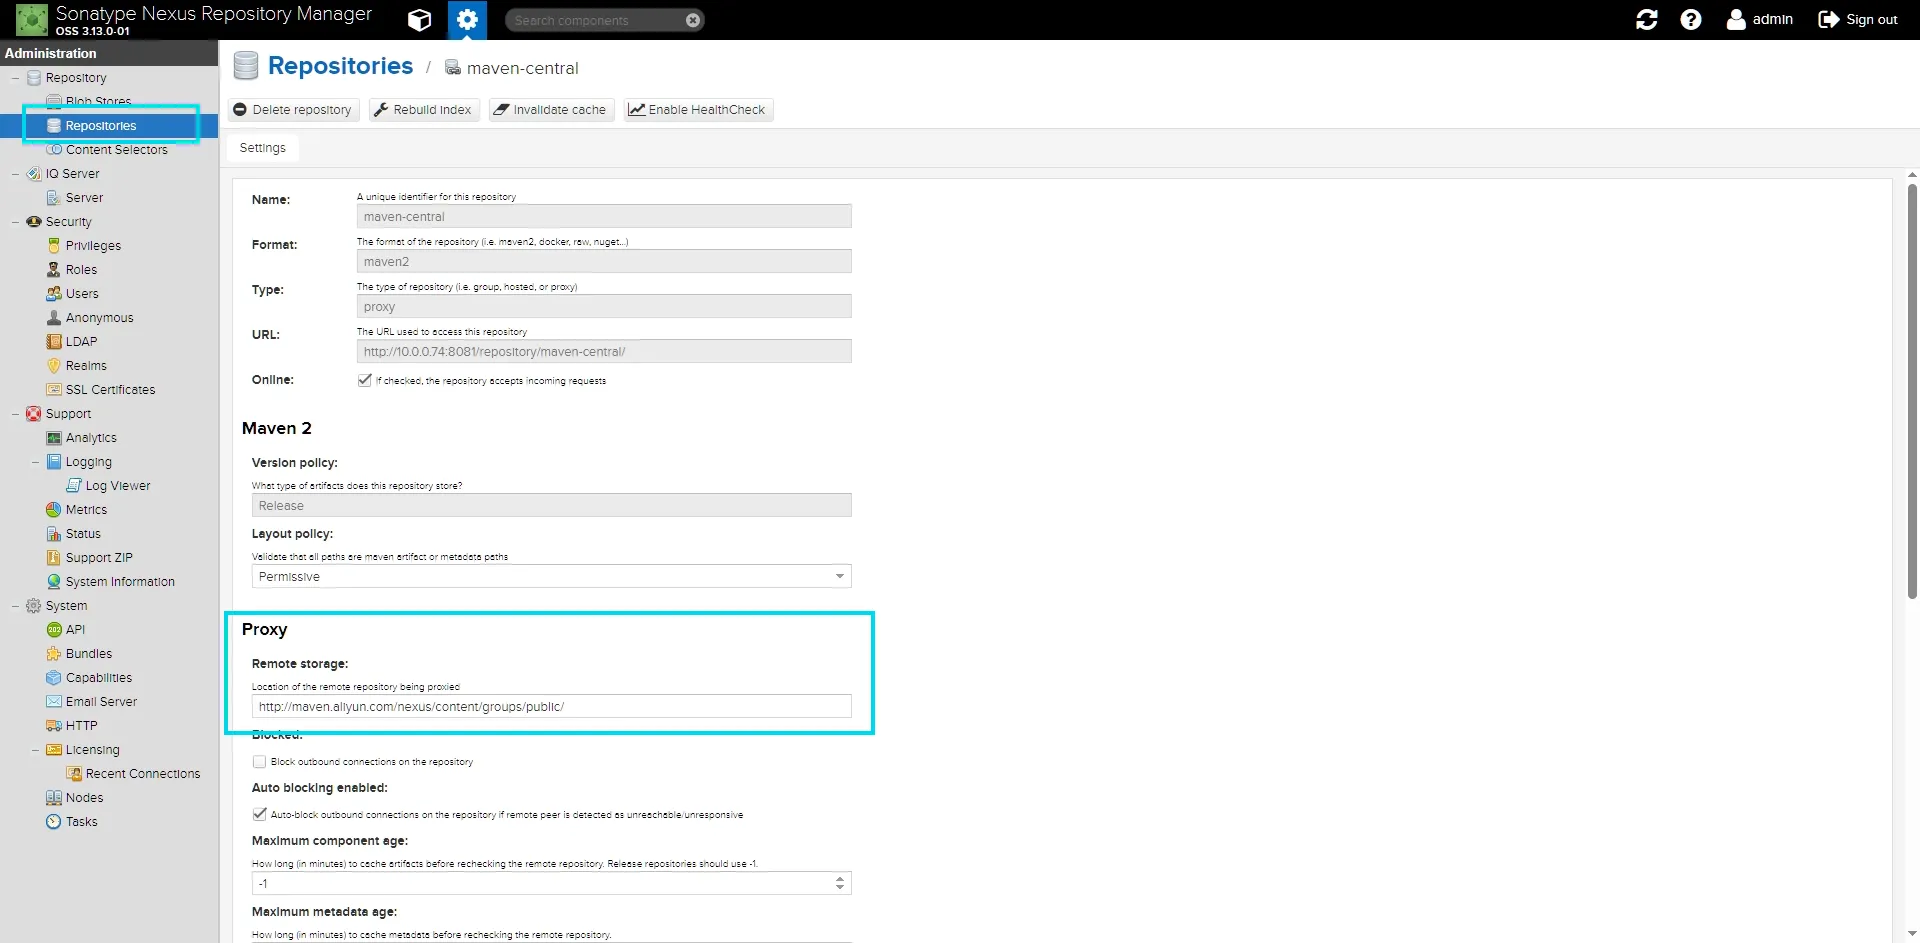This screenshot has height=943, width=1920.
Task: Switch to the Settings tab
Action: [x=263, y=148]
